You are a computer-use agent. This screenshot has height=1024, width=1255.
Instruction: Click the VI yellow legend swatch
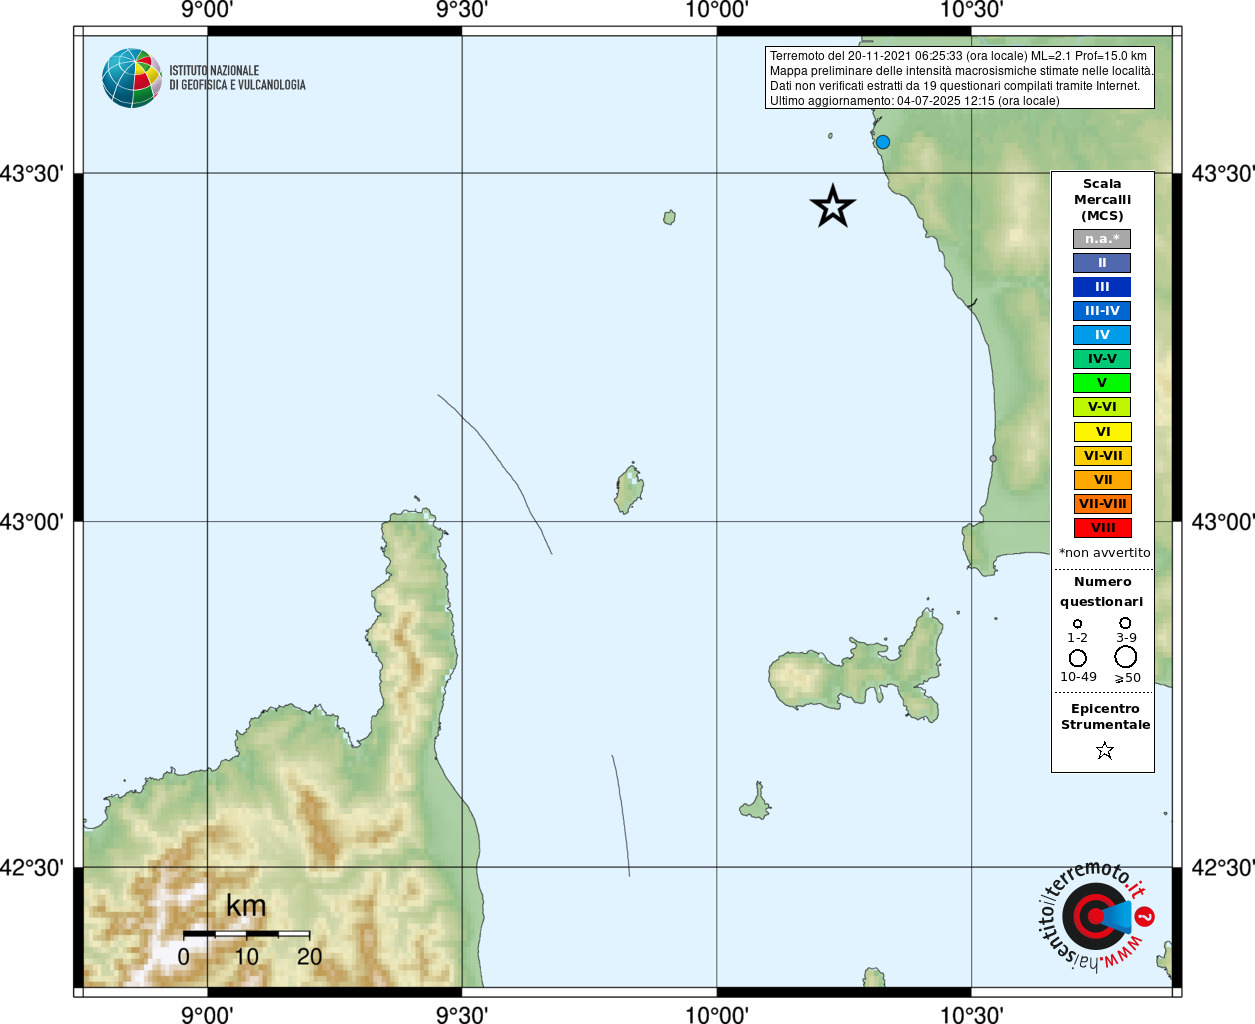pyautogui.click(x=1102, y=432)
